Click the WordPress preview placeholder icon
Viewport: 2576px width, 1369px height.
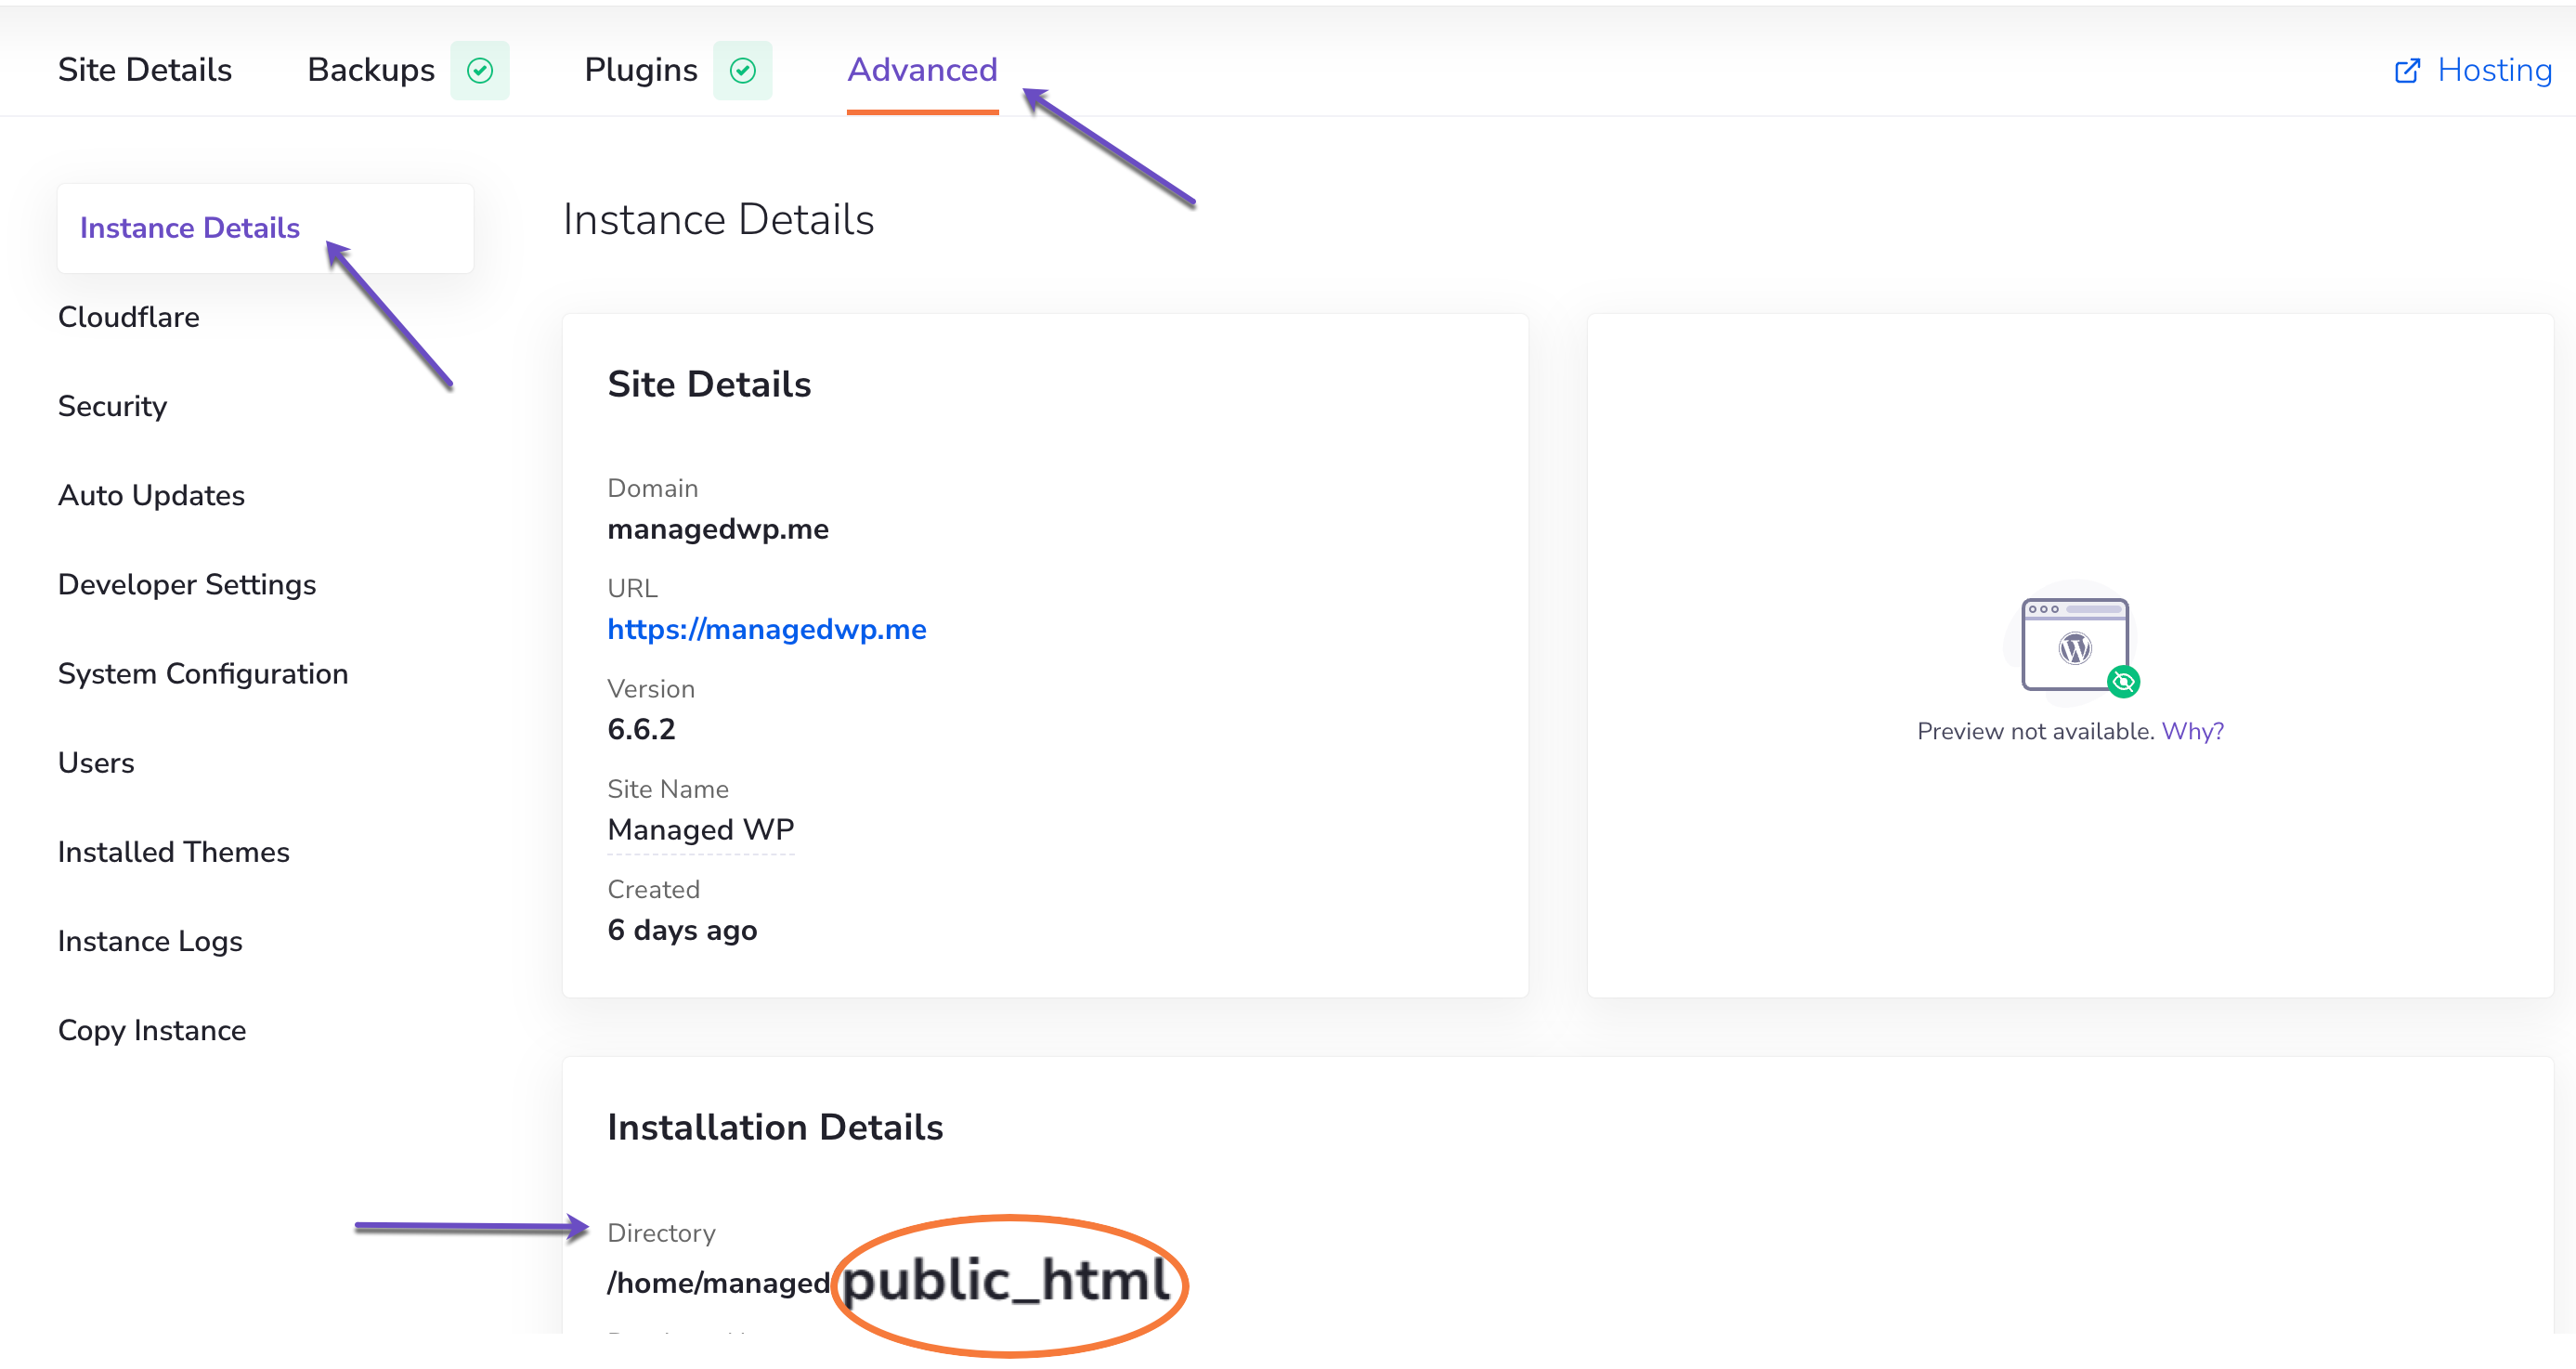click(2074, 645)
